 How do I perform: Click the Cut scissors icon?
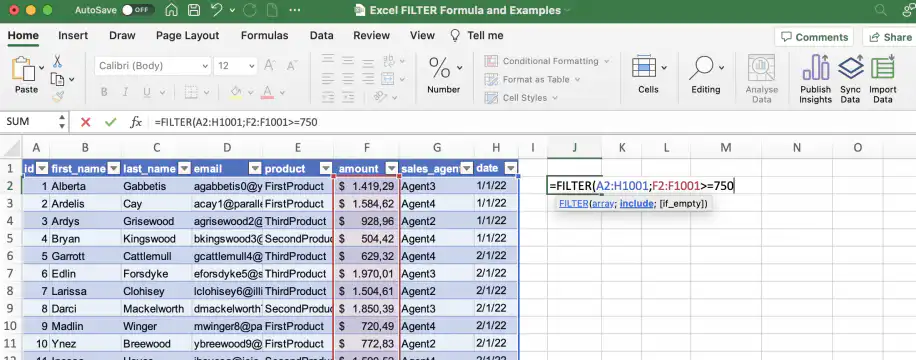coord(57,61)
